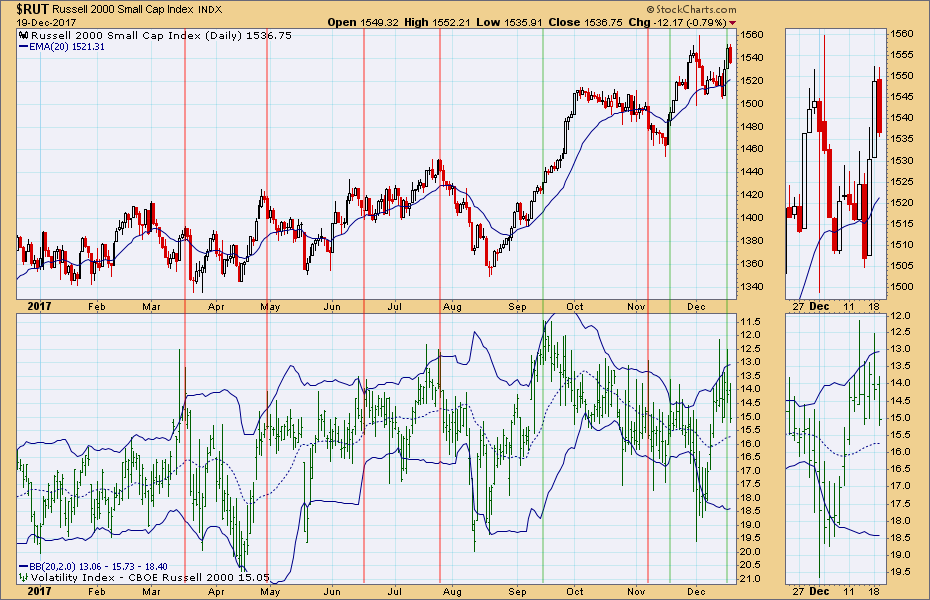Select the EMA(20) 1521.31 legend entry

click(67, 47)
